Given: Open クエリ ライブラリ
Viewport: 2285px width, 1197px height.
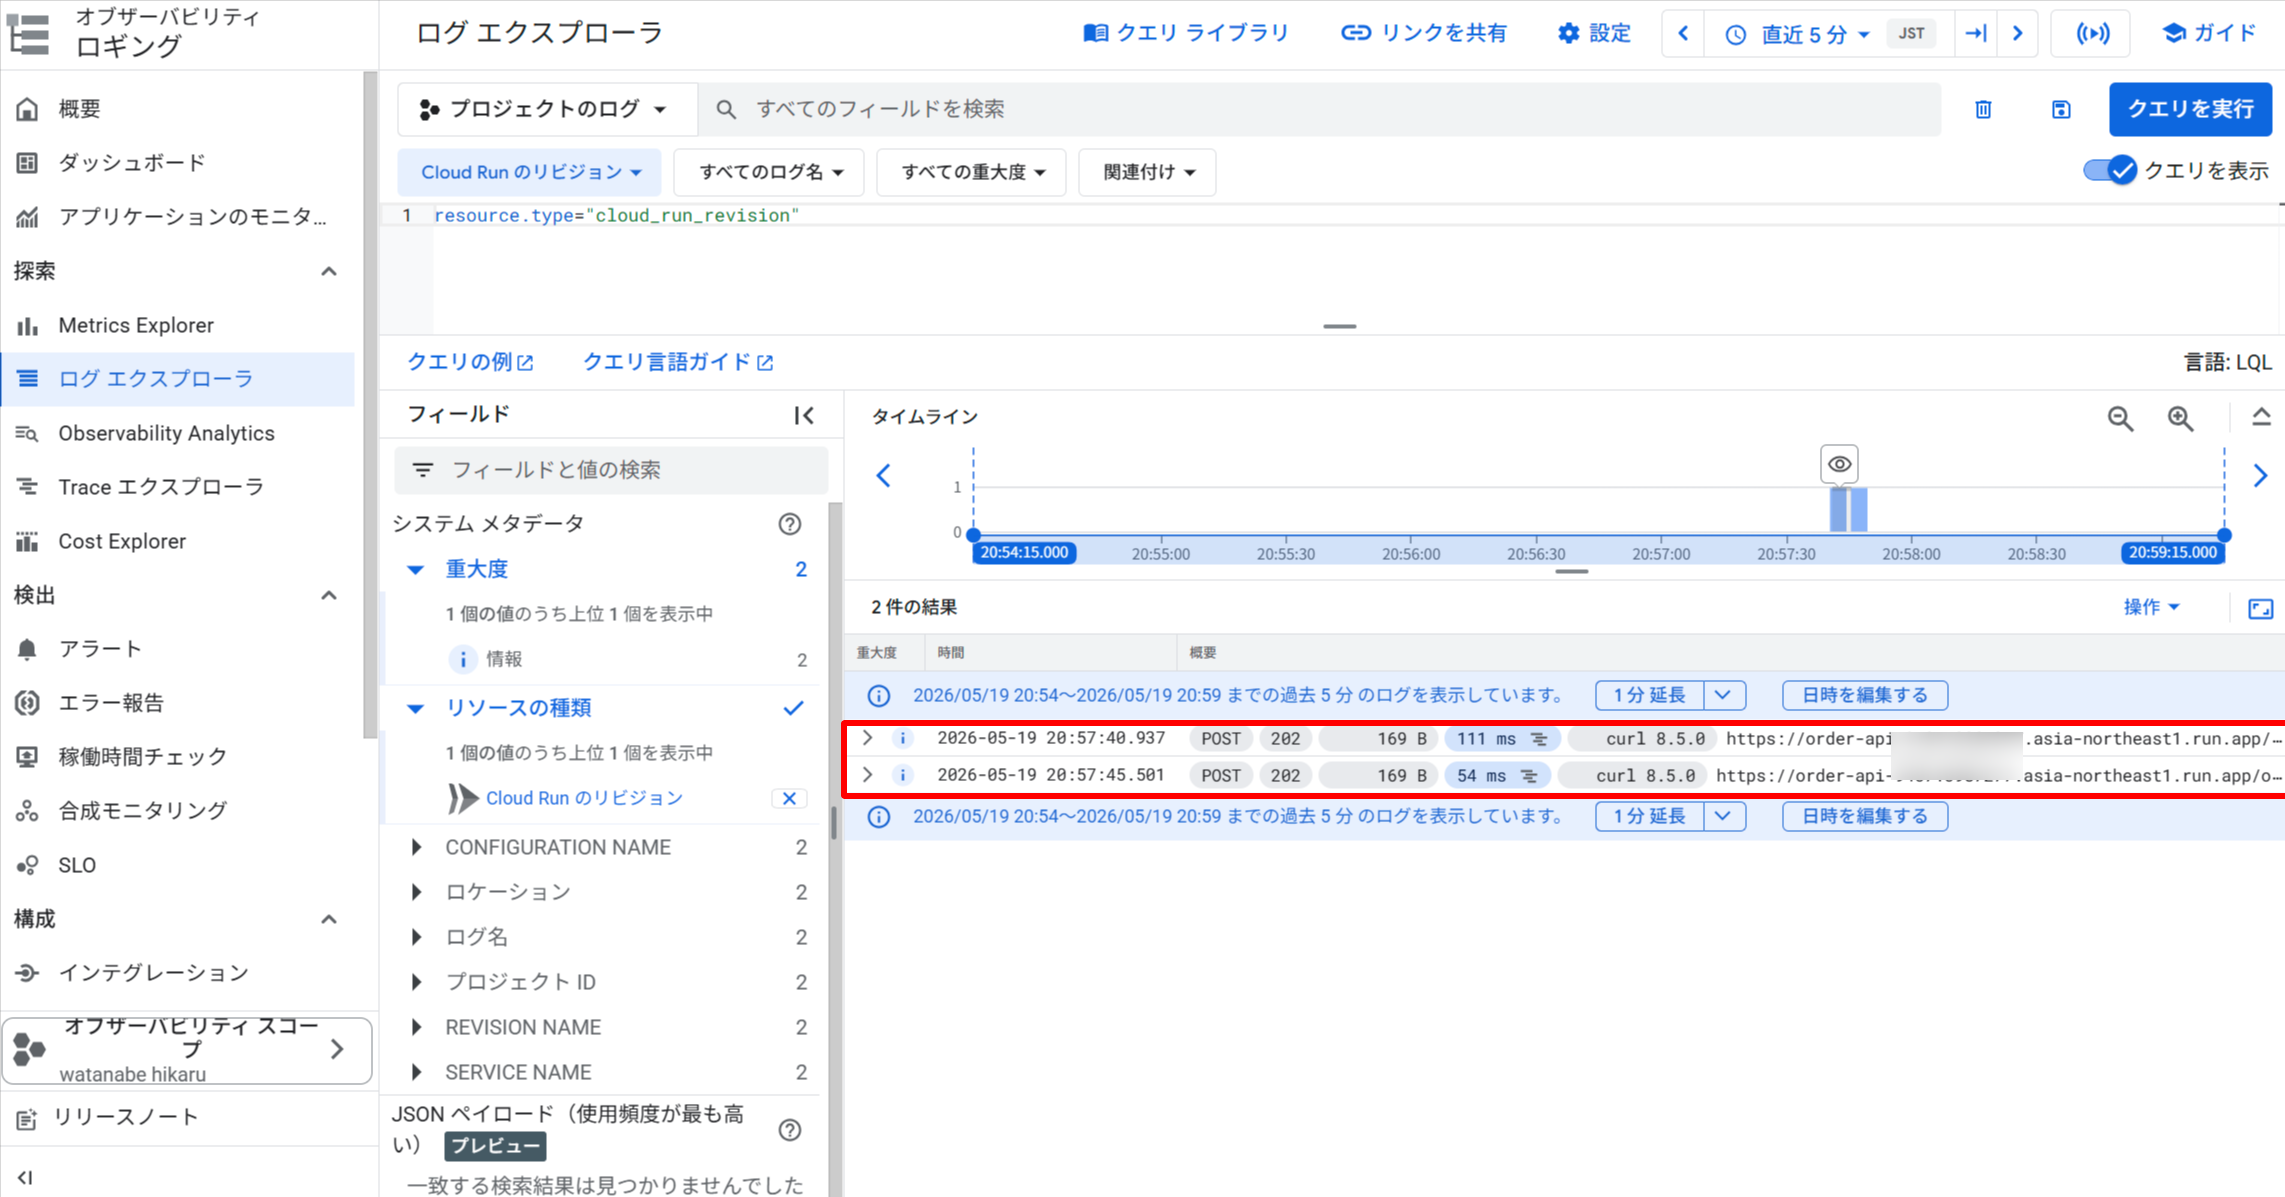Looking at the screenshot, I should [1186, 33].
